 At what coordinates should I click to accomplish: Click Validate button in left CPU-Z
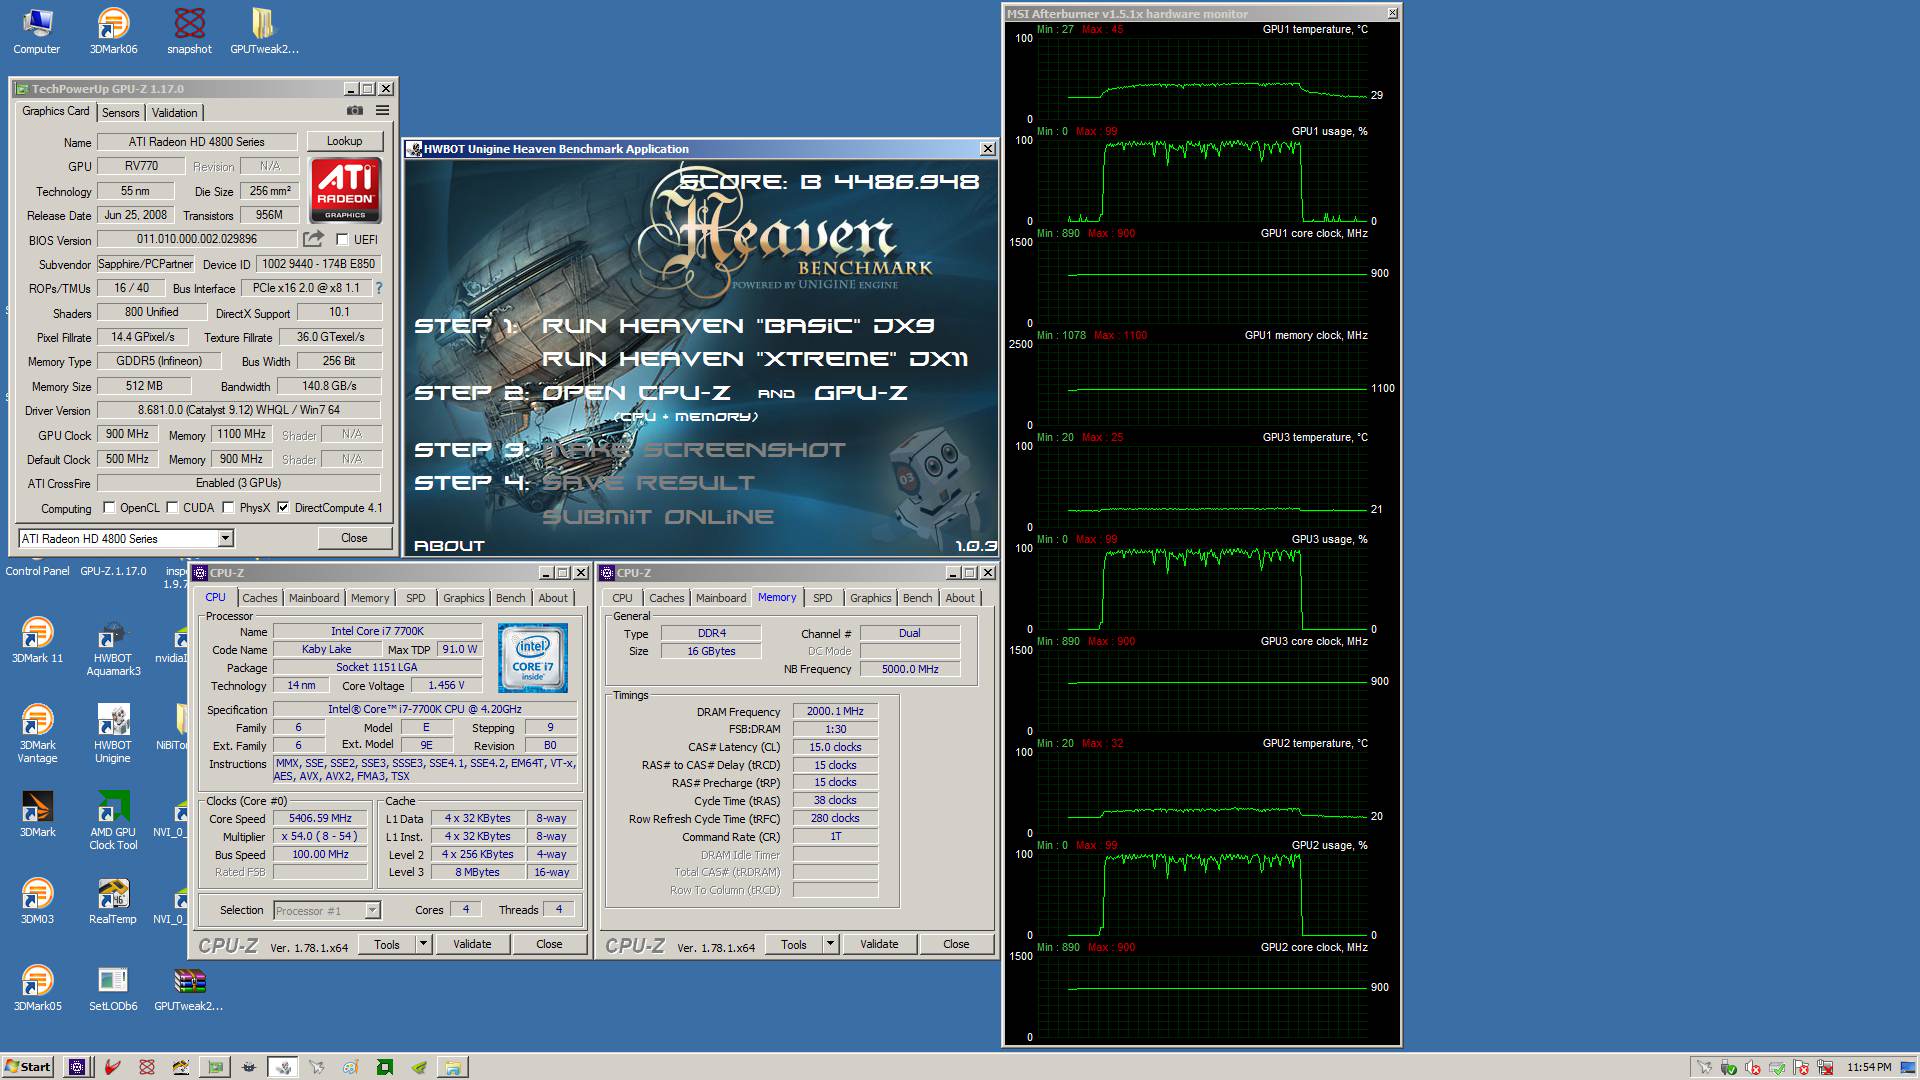point(472,944)
